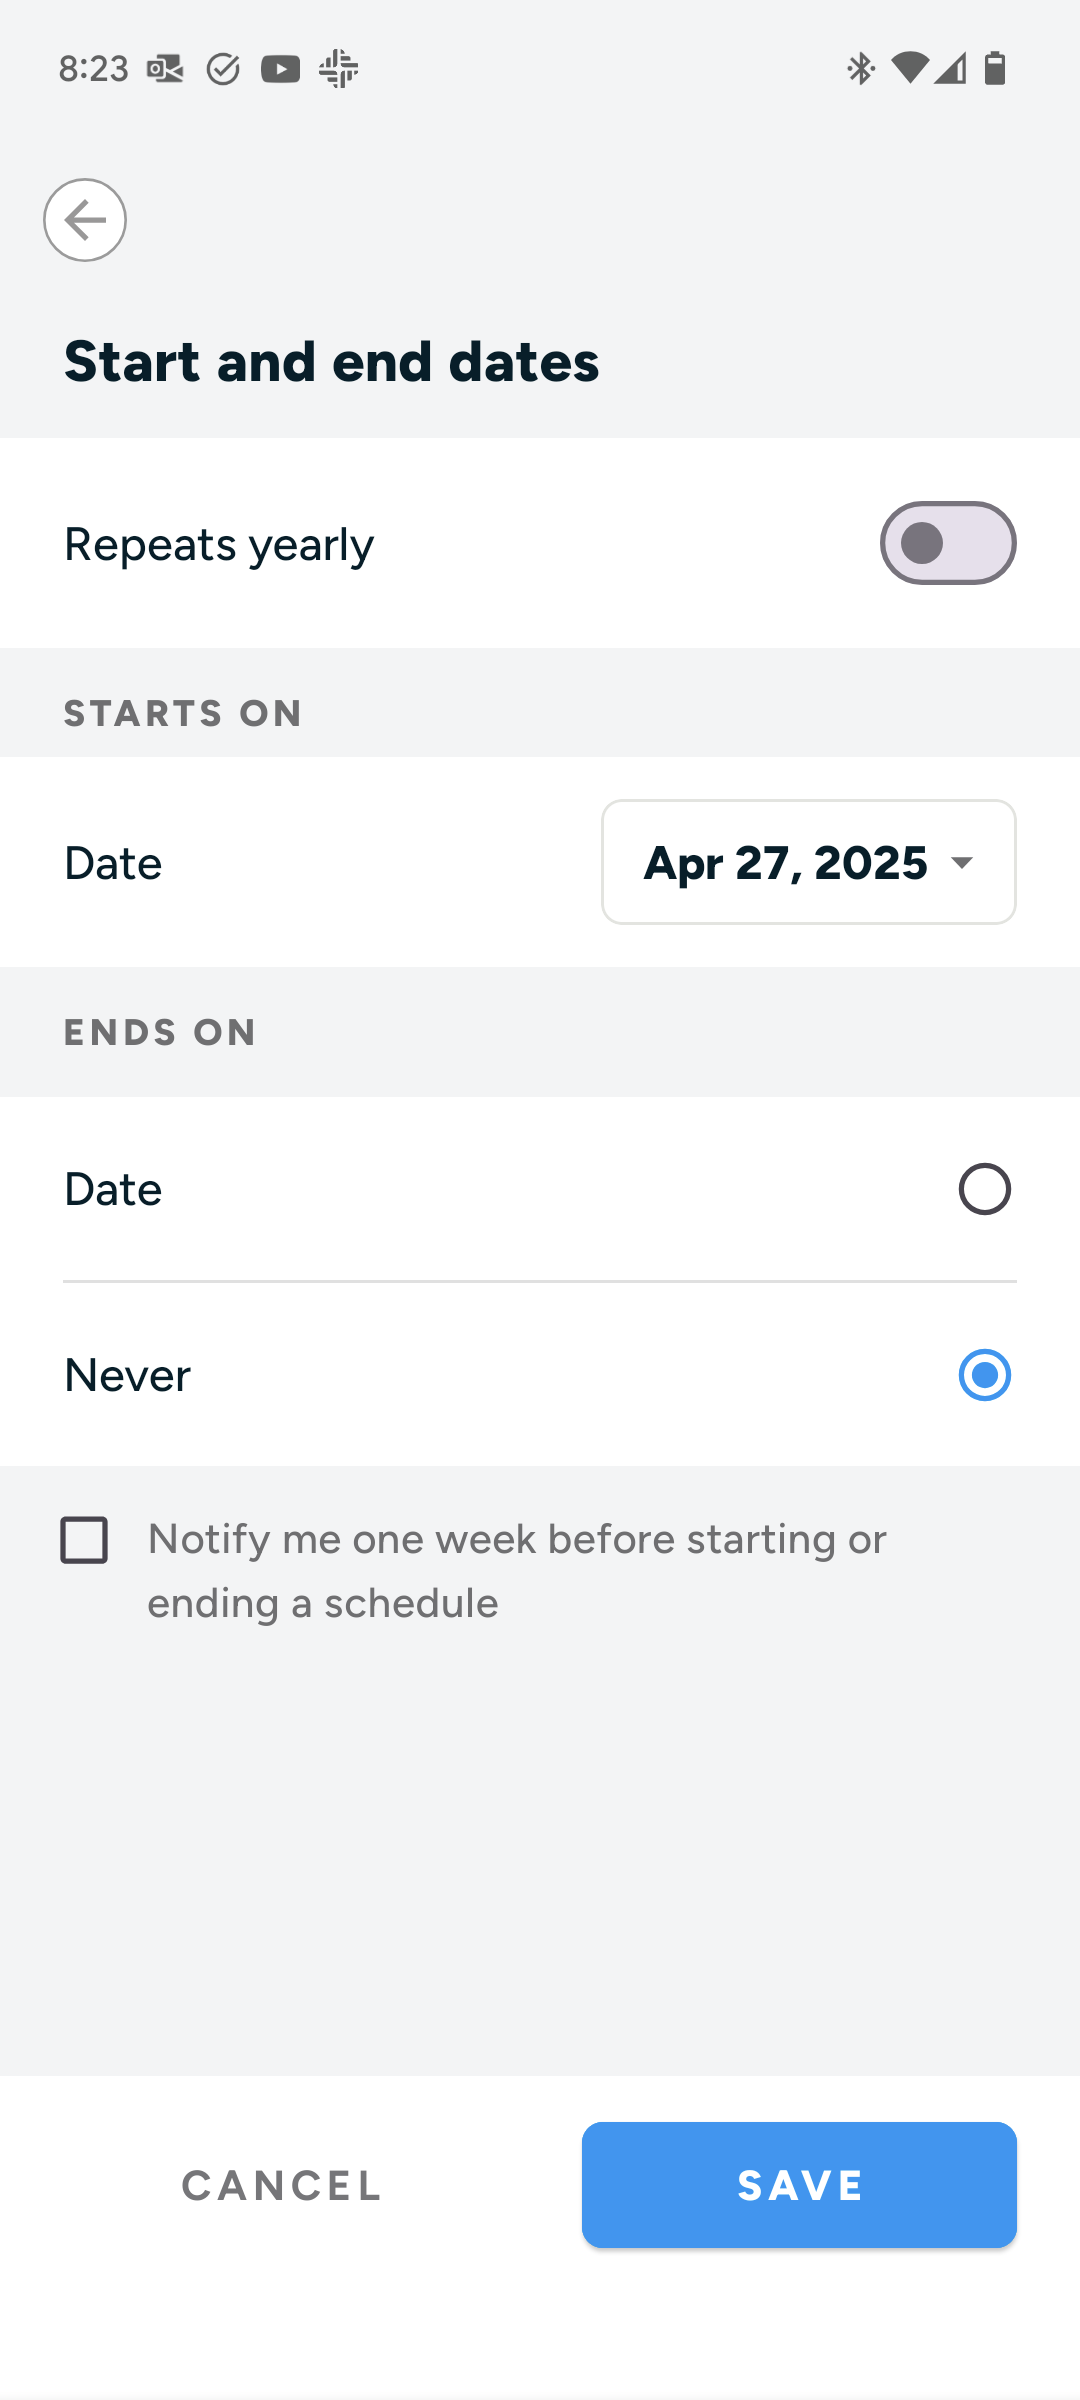Viewport: 1080px width, 2400px height.
Task: Tap the Bluetooth status icon
Action: coord(861,69)
